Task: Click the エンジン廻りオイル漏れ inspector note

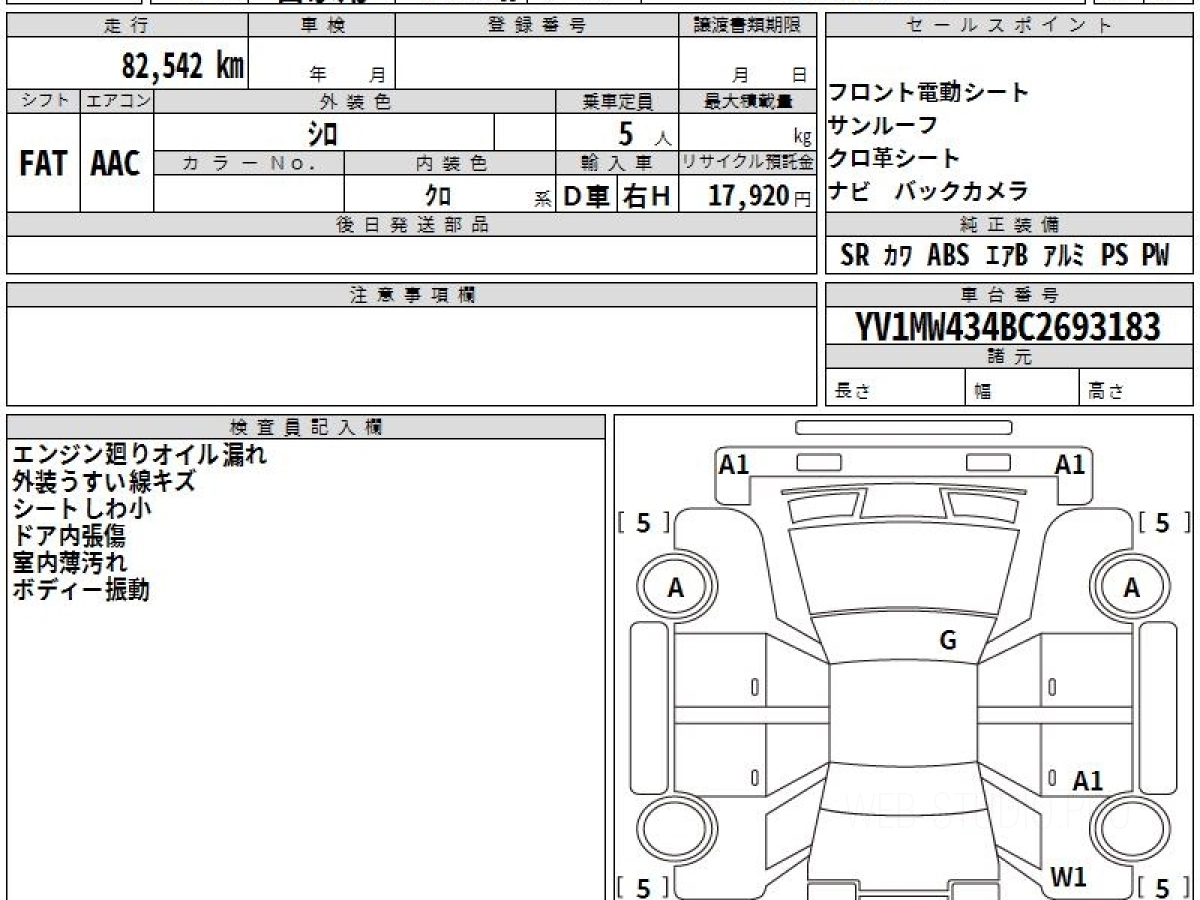Action: click(139, 455)
